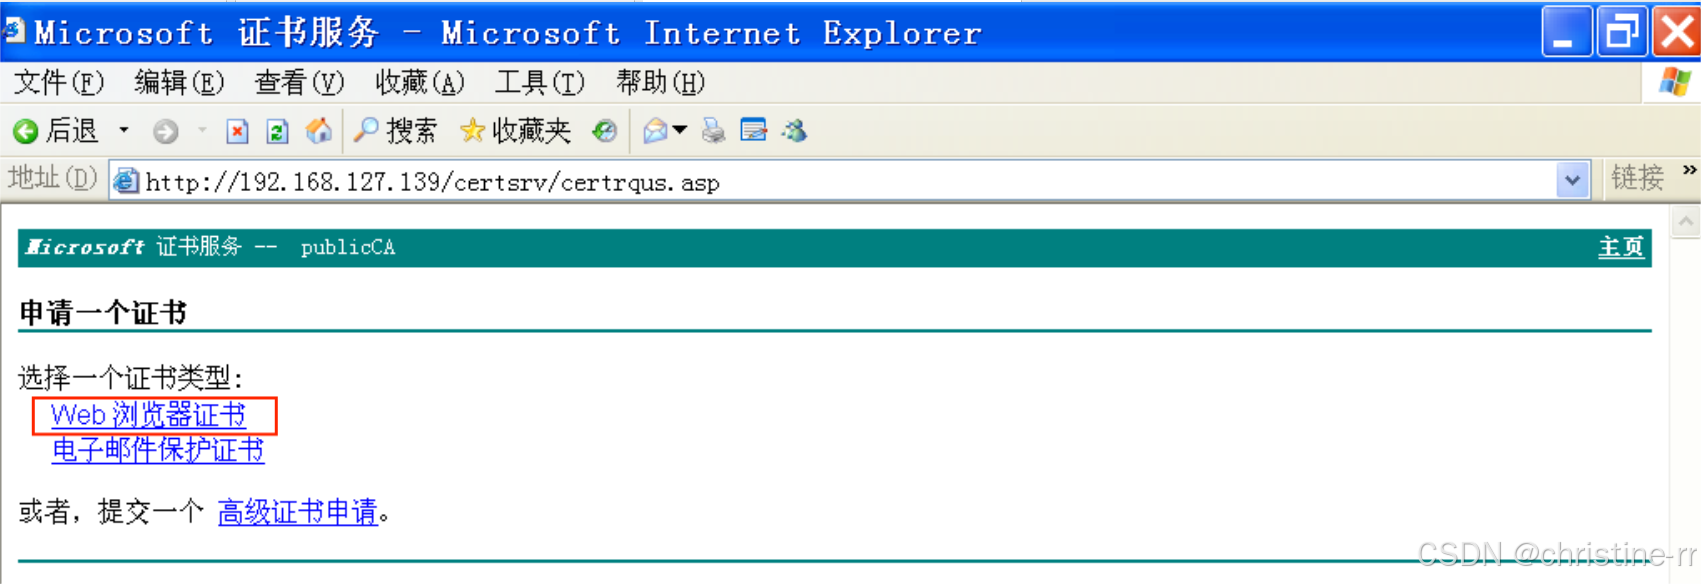Minimize the Internet Explorer window

point(1566,31)
